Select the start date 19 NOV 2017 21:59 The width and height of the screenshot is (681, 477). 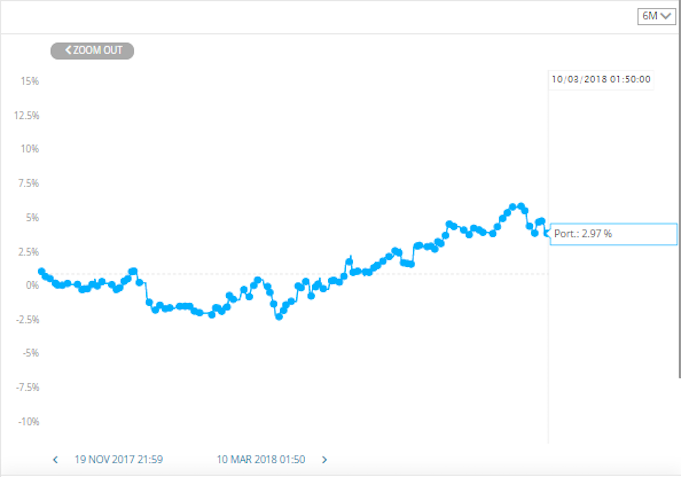pos(119,459)
